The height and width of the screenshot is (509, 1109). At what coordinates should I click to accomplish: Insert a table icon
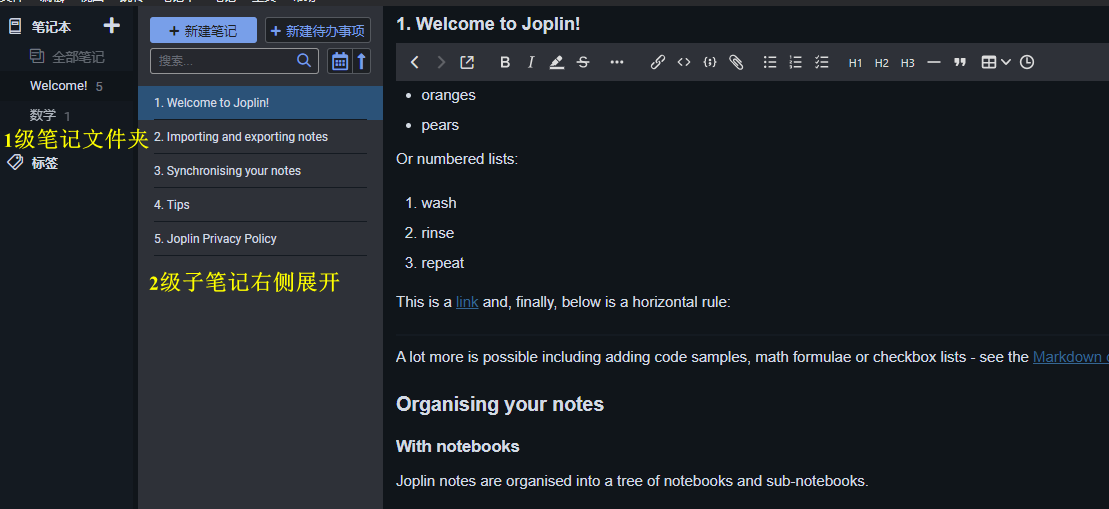click(989, 62)
